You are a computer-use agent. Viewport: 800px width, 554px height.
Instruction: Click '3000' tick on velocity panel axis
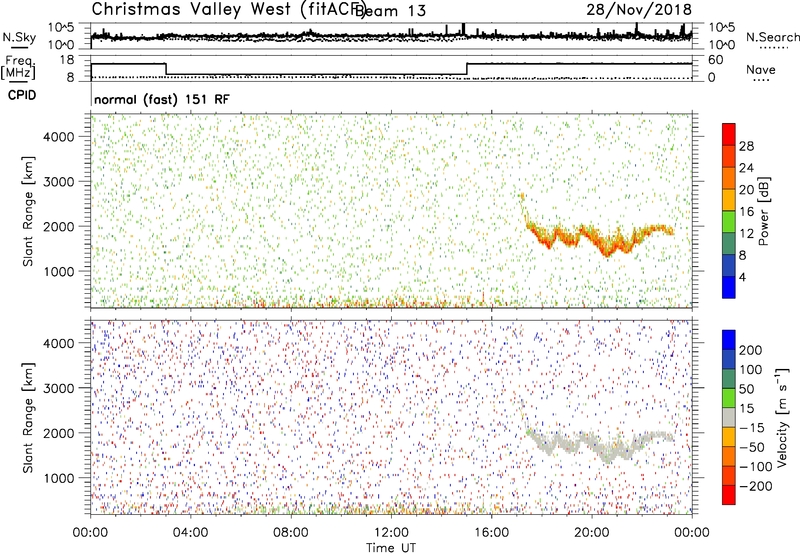pyautogui.click(x=58, y=388)
